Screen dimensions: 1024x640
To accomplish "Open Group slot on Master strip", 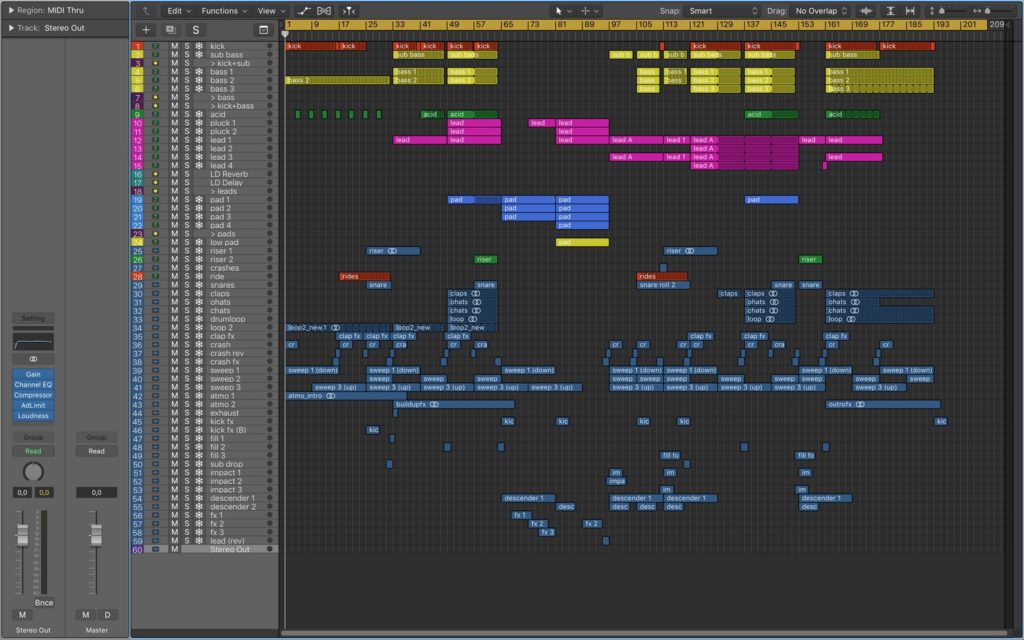I will pos(97,437).
